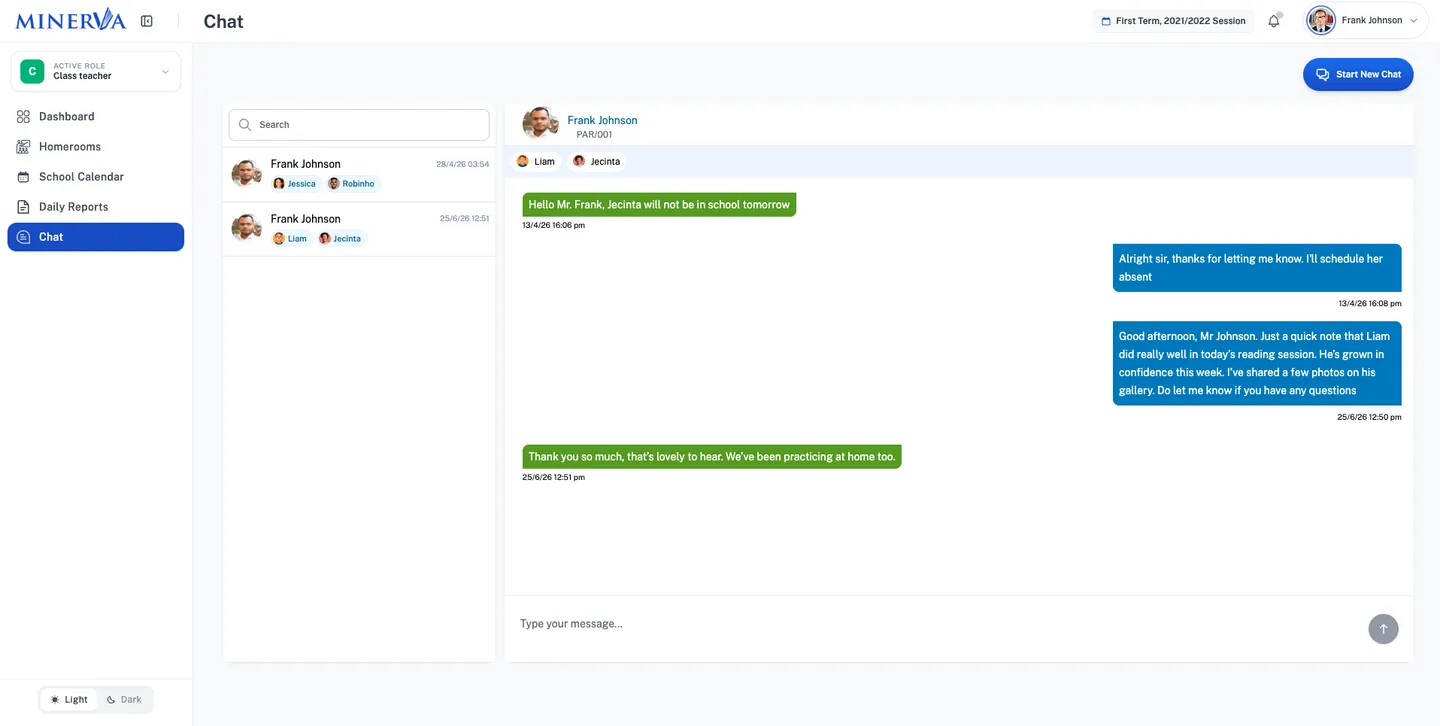Open Frank Johnson chat with Jessica, Robinho
1440x726 pixels.
359,174
